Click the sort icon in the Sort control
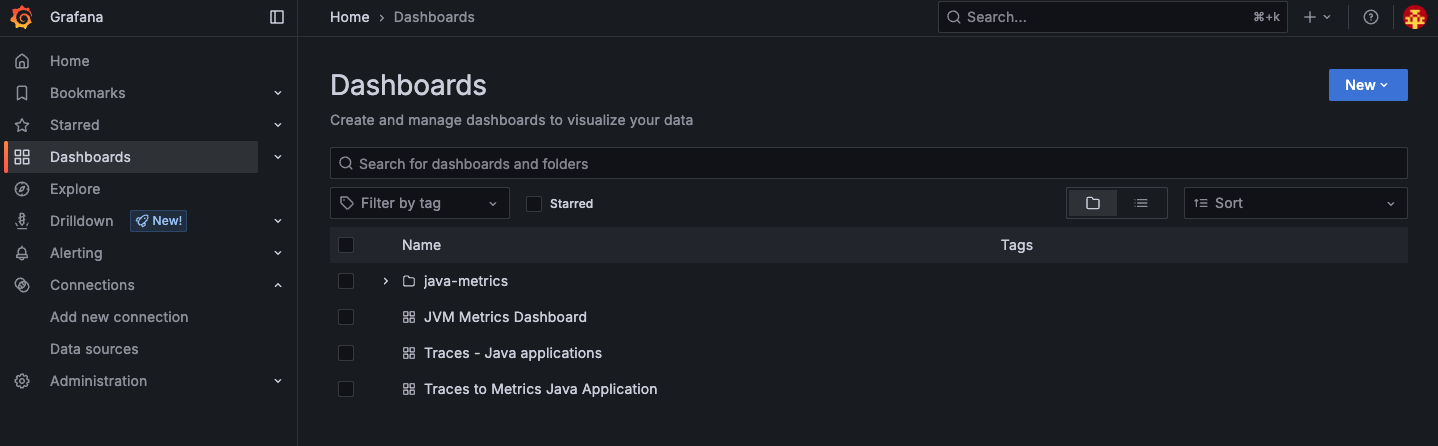 (1201, 203)
